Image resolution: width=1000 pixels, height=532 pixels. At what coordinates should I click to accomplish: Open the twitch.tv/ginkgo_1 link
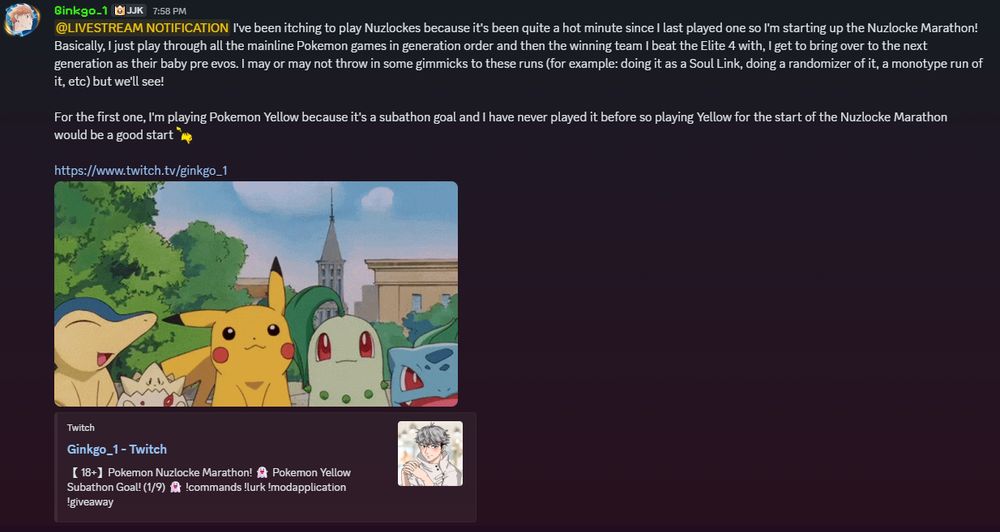tap(141, 170)
